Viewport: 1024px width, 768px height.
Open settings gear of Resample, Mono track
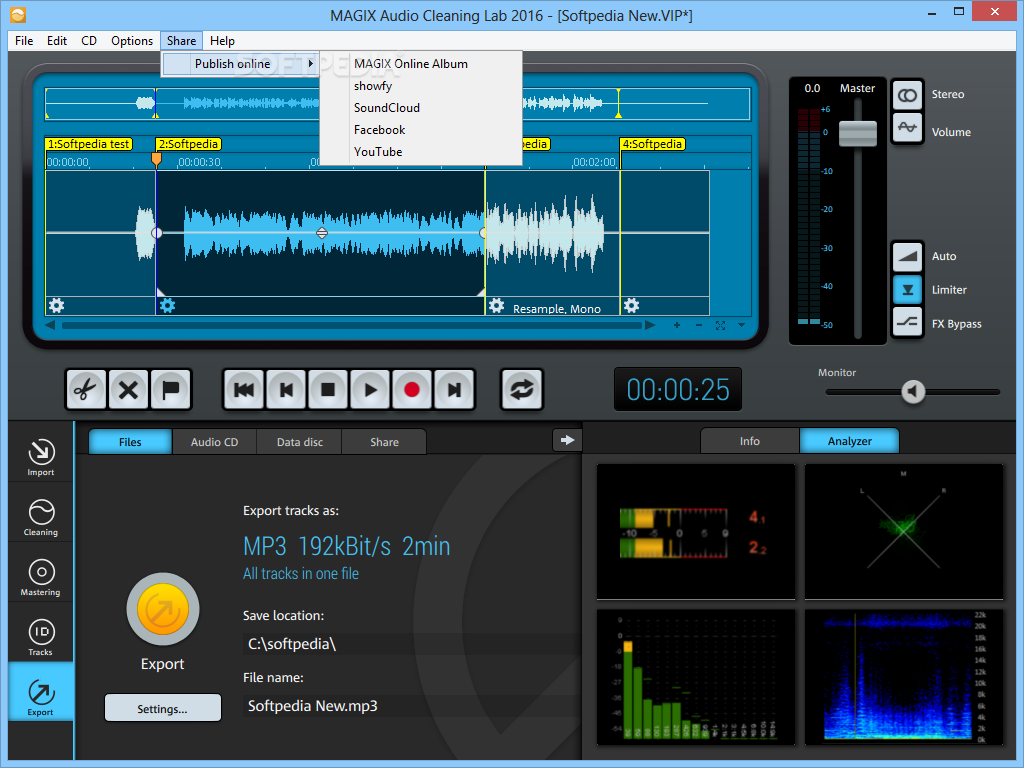click(497, 305)
